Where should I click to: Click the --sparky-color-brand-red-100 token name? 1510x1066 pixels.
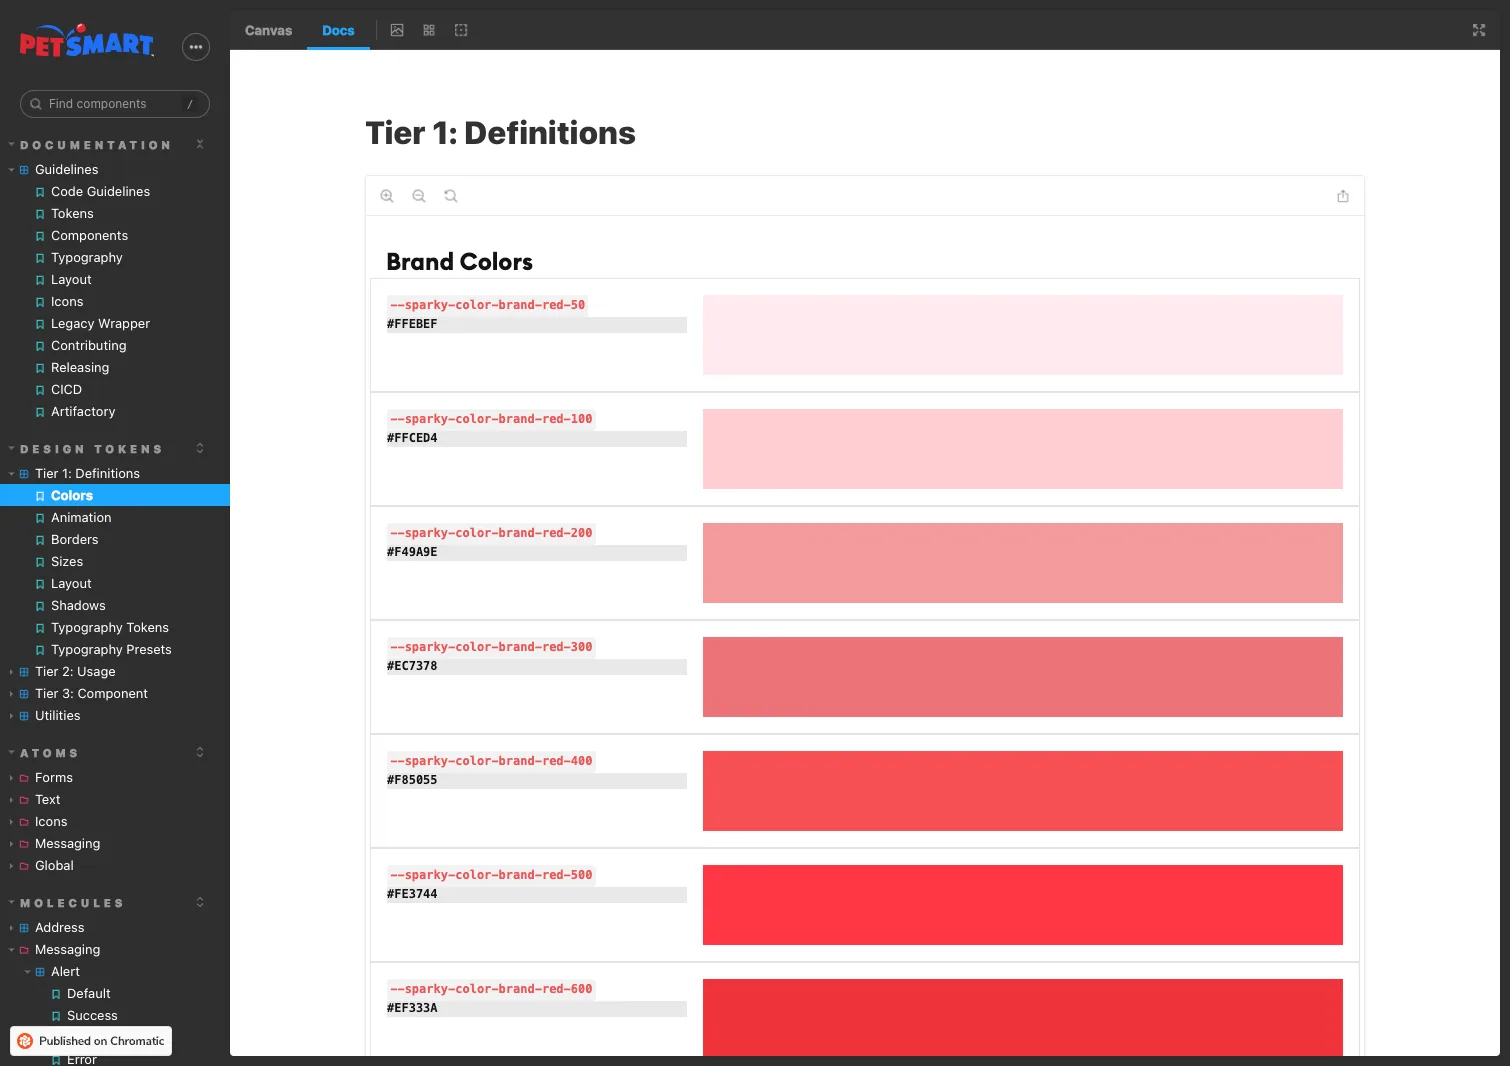pyautogui.click(x=491, y=419)
